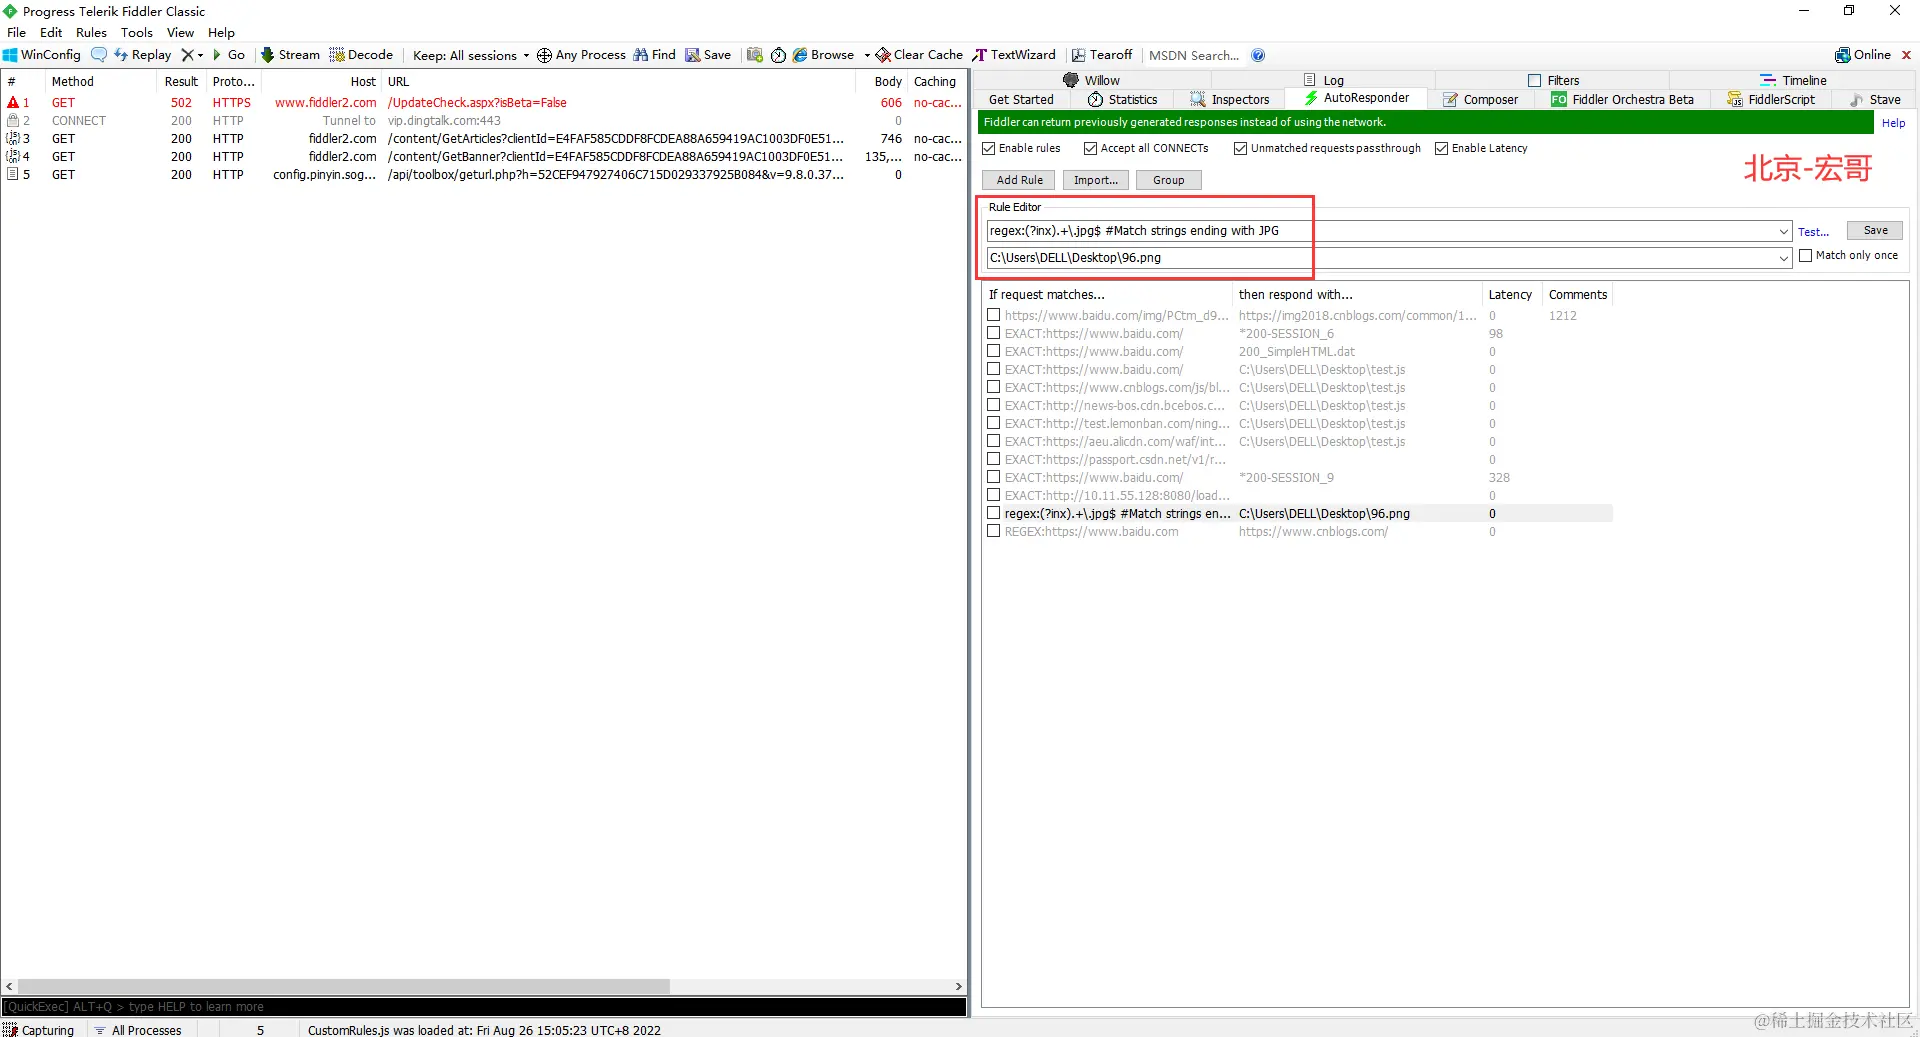Toggle the Decode option
The height and width of the screenshot is (1037, 1920).
click(361, 55)
